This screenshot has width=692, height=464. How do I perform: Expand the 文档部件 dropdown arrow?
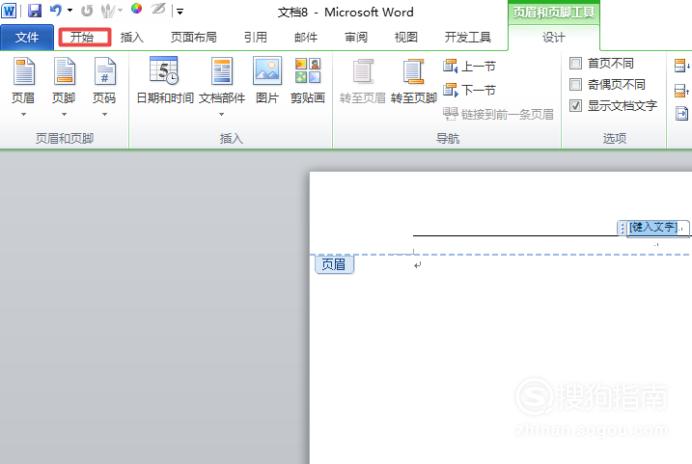(222, 114)
